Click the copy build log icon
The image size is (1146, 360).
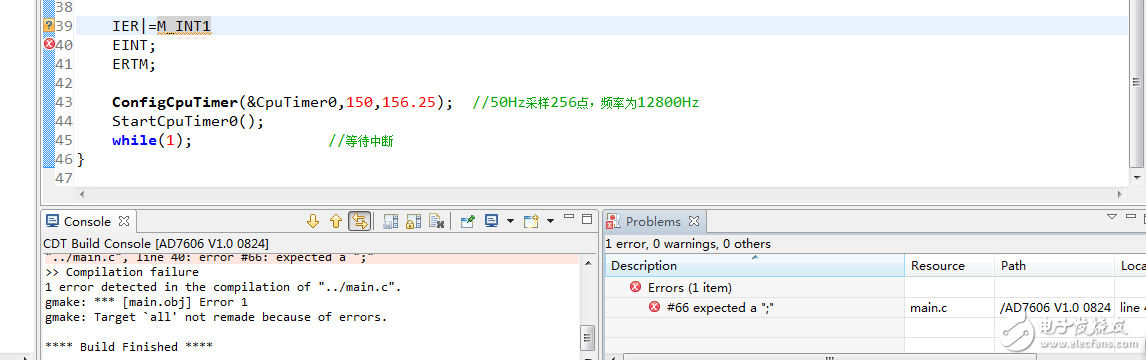[390, 221]
